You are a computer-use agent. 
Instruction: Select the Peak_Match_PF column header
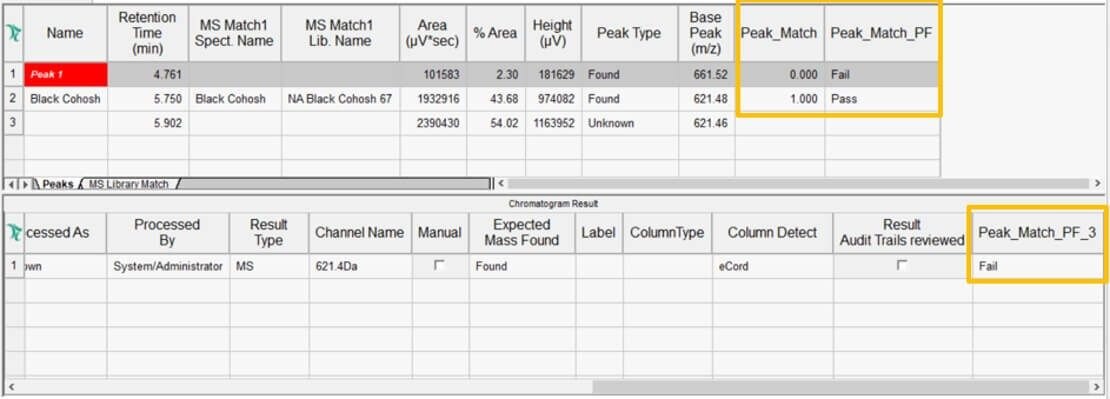[x=881, y=33]
